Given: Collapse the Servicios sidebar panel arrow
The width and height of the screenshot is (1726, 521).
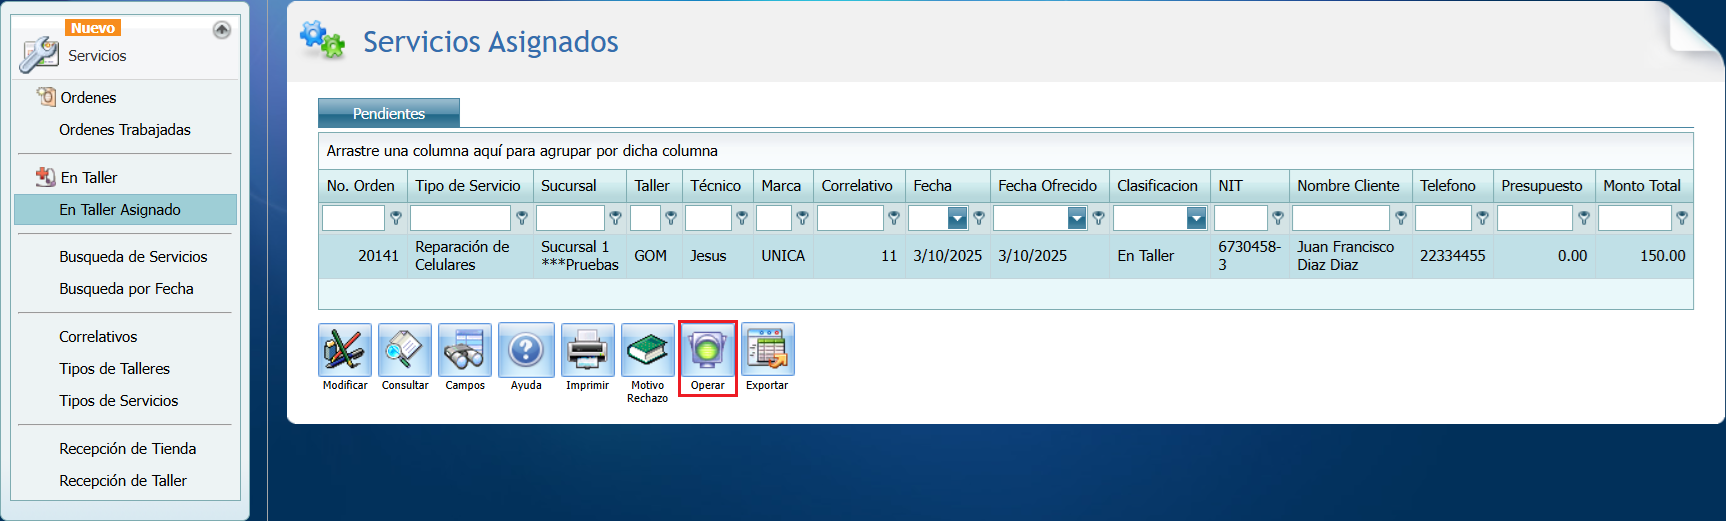Looking at the screenshot, I should (222, 30).
